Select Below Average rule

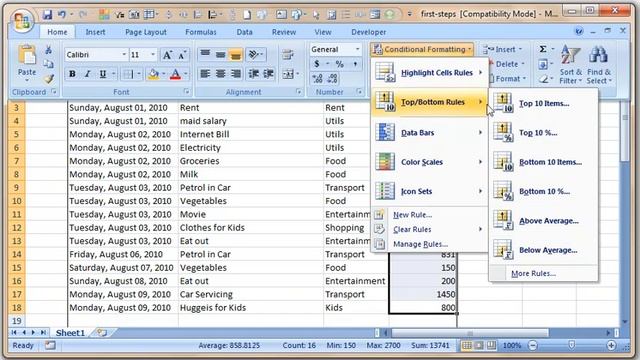click(x=543, y=250)
